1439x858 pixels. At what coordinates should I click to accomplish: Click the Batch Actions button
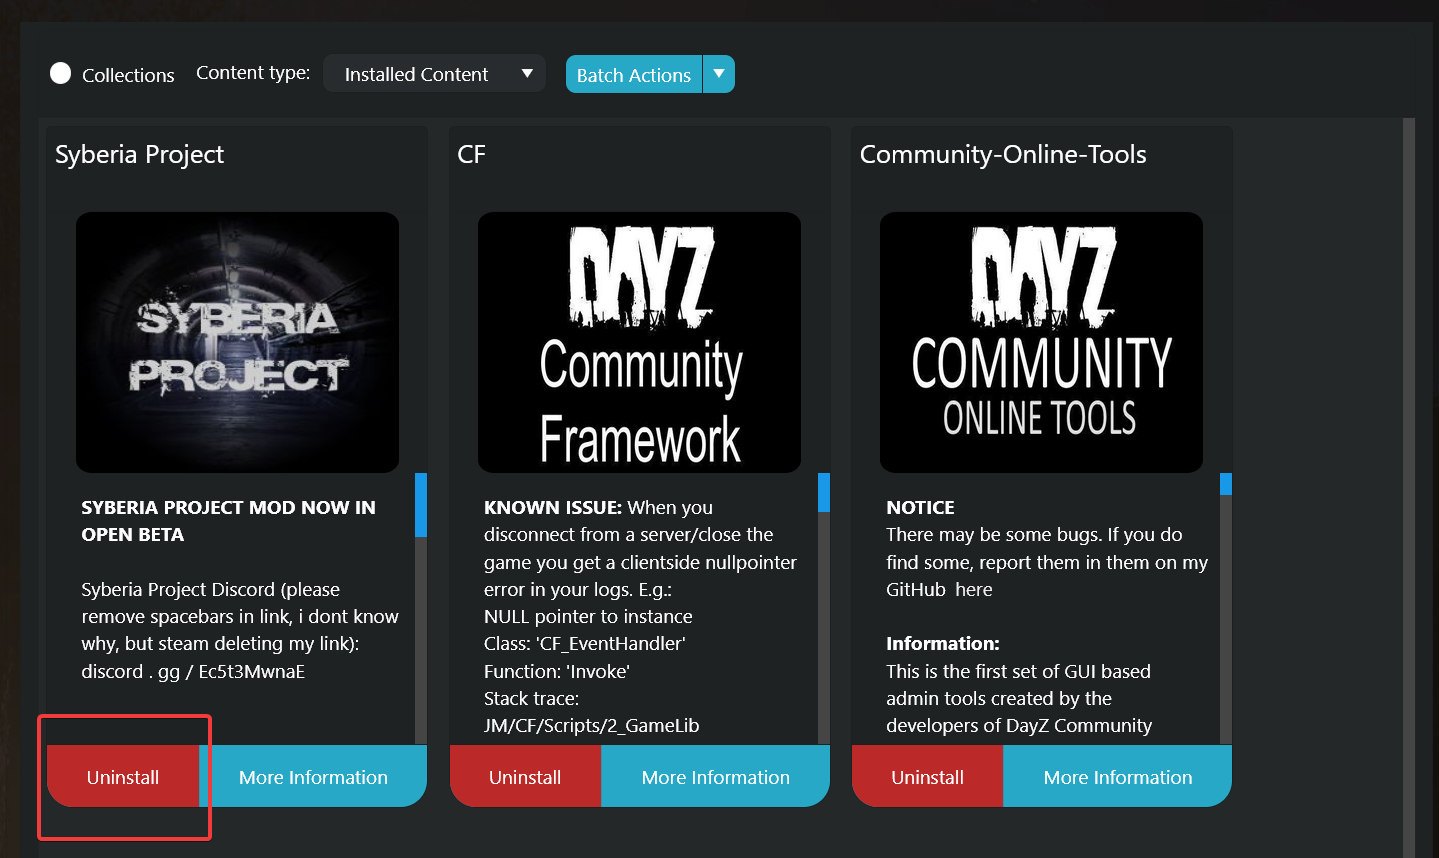tap(633, 75)
